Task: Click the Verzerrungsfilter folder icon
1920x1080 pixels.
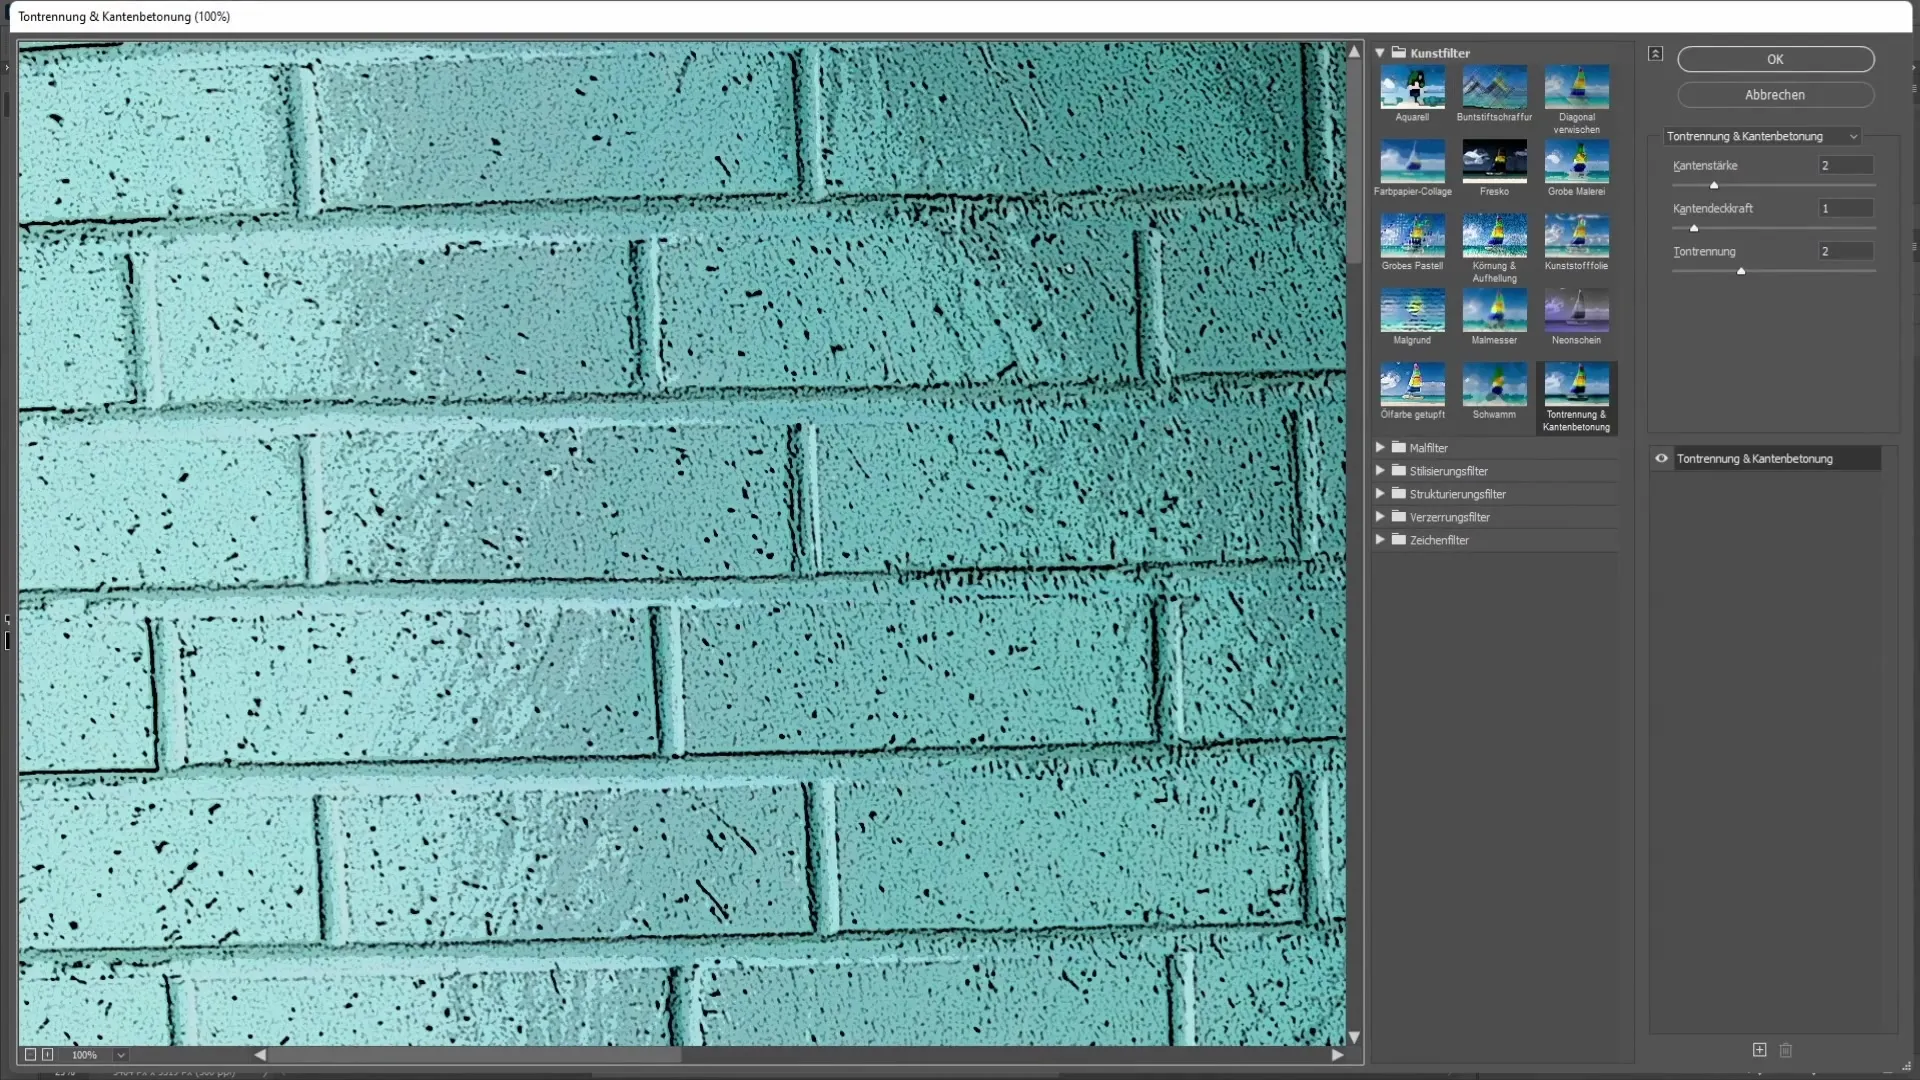Action: 1399,516
